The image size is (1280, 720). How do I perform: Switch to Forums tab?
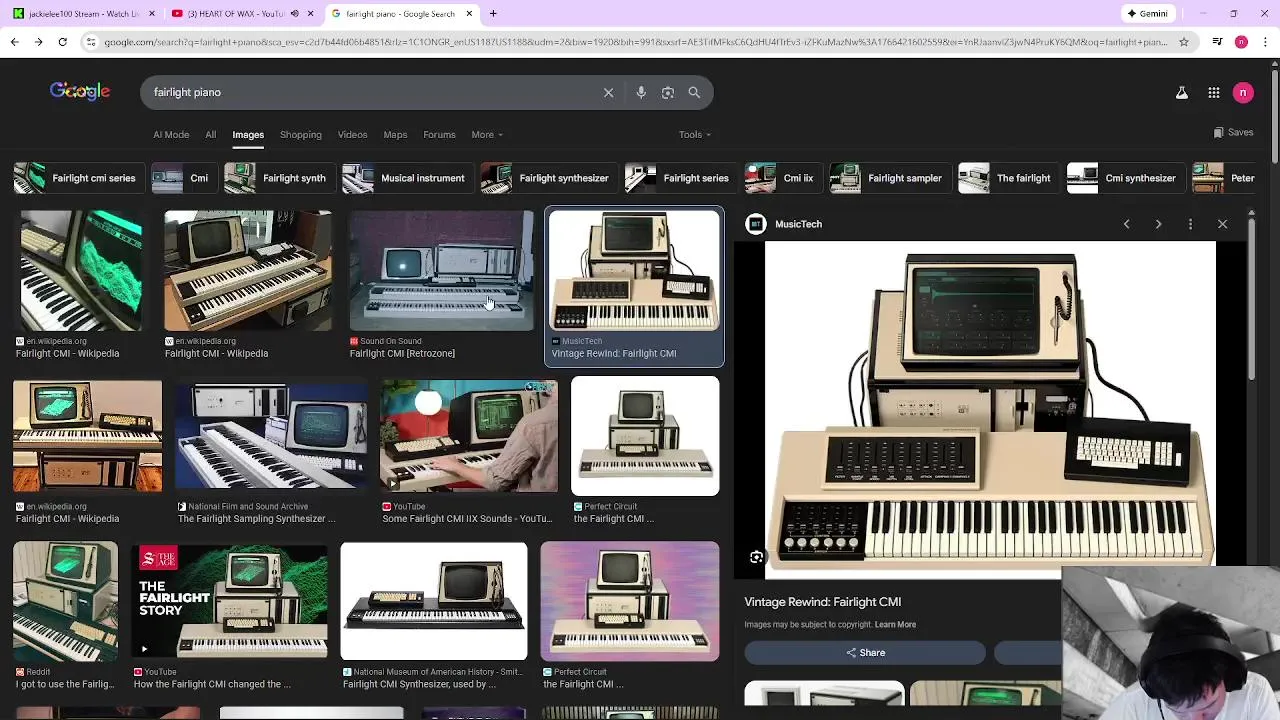pos(439,134)
